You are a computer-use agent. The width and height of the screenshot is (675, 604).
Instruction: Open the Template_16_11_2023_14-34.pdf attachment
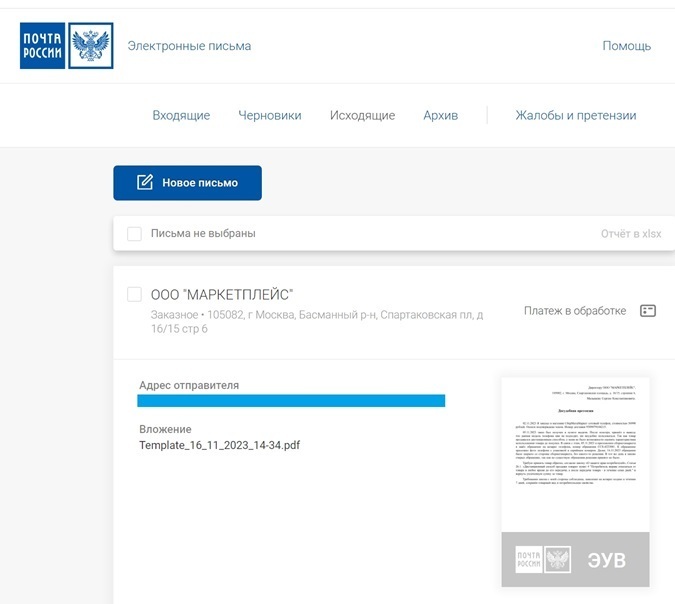[219, 445]
